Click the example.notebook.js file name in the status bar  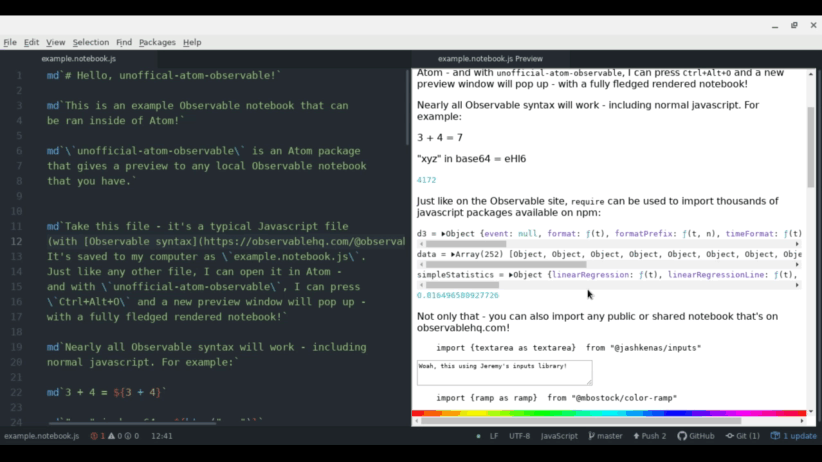tap(41, 436)
